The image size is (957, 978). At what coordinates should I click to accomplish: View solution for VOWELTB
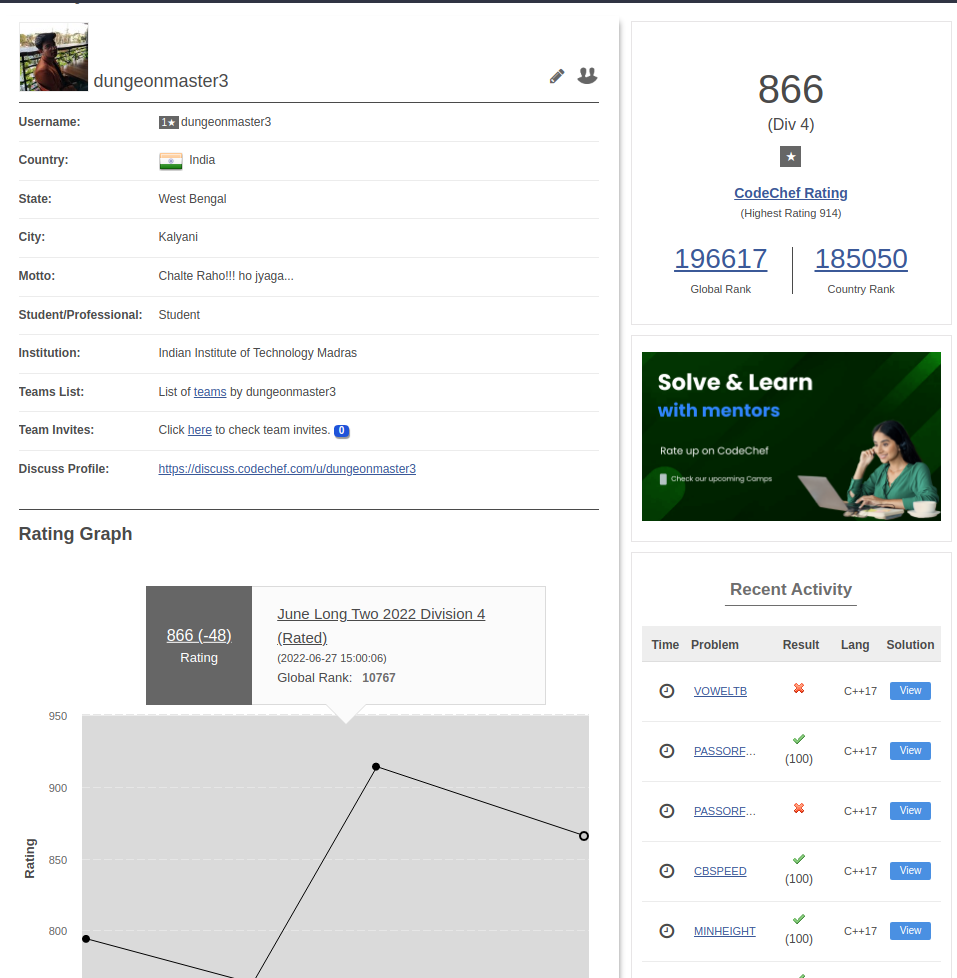(910, 690)
